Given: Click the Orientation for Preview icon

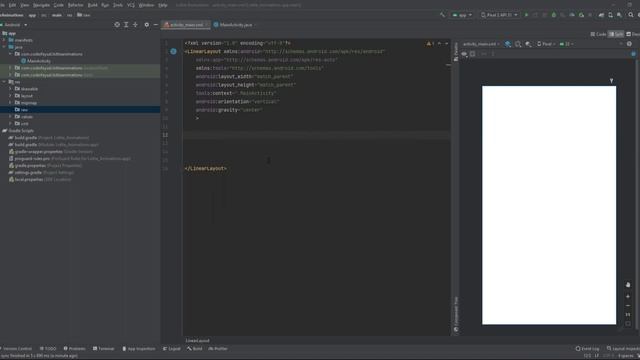Looking at the screenshot, I should click(518, 44).
